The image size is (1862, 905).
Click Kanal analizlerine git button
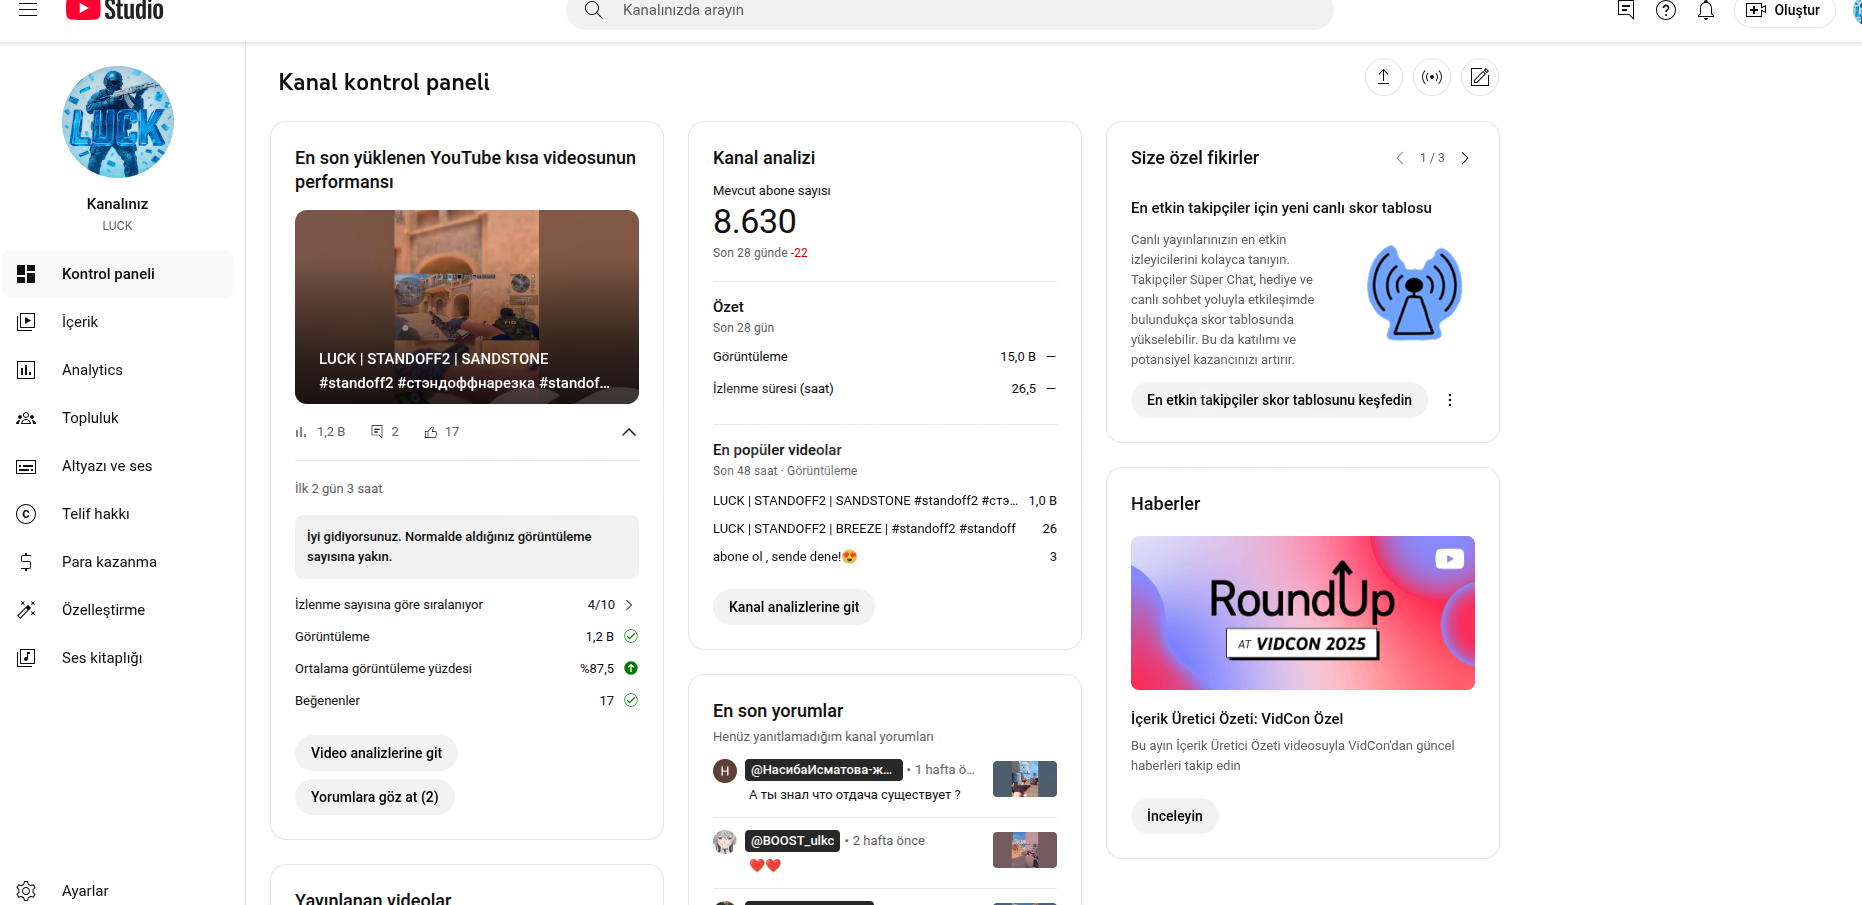[794, 607]
